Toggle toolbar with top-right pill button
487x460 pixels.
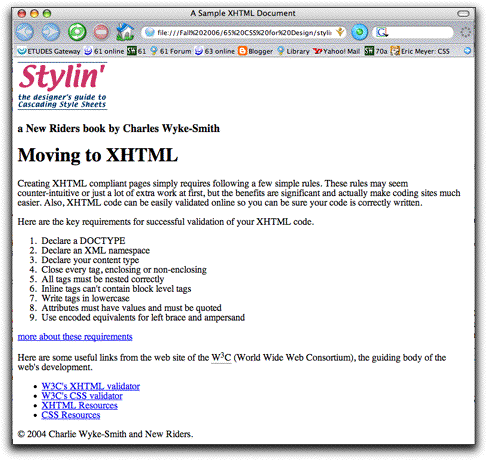(x=463, y=14)
